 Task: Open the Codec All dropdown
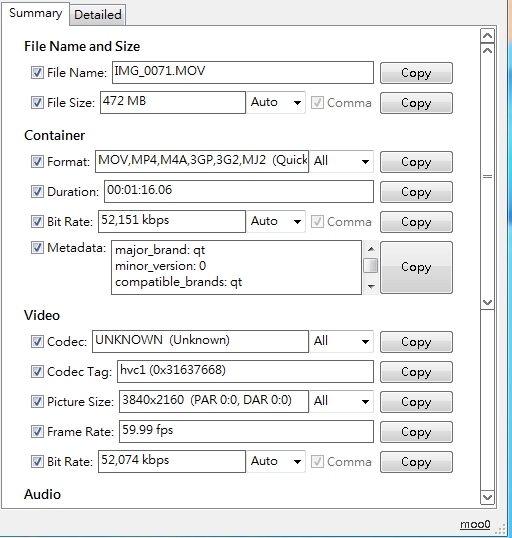(341, 341)
